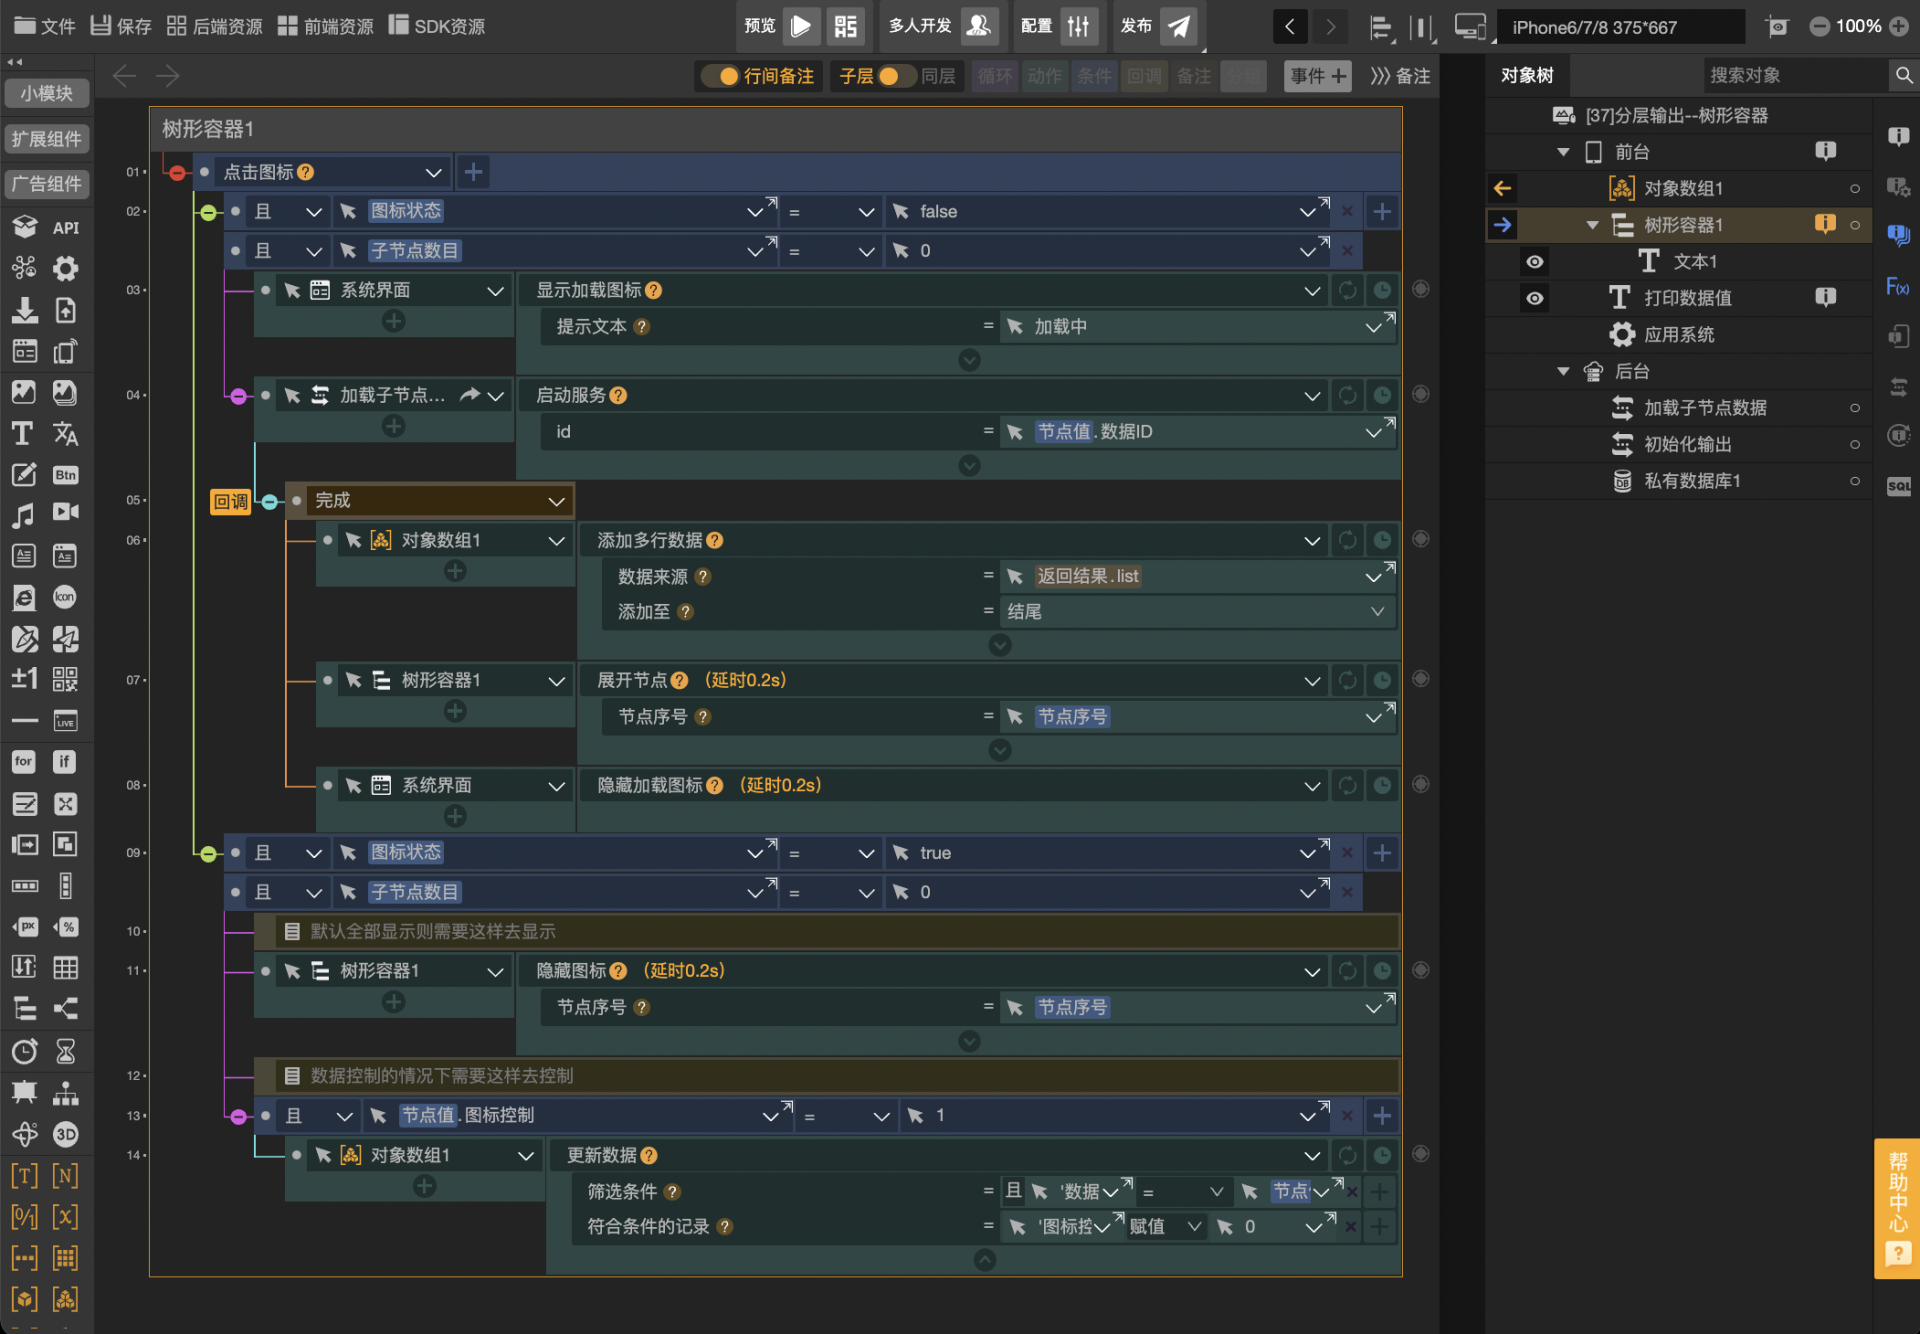Click the 事件 + button
1920x1334 pixels.
[1317, 76]
